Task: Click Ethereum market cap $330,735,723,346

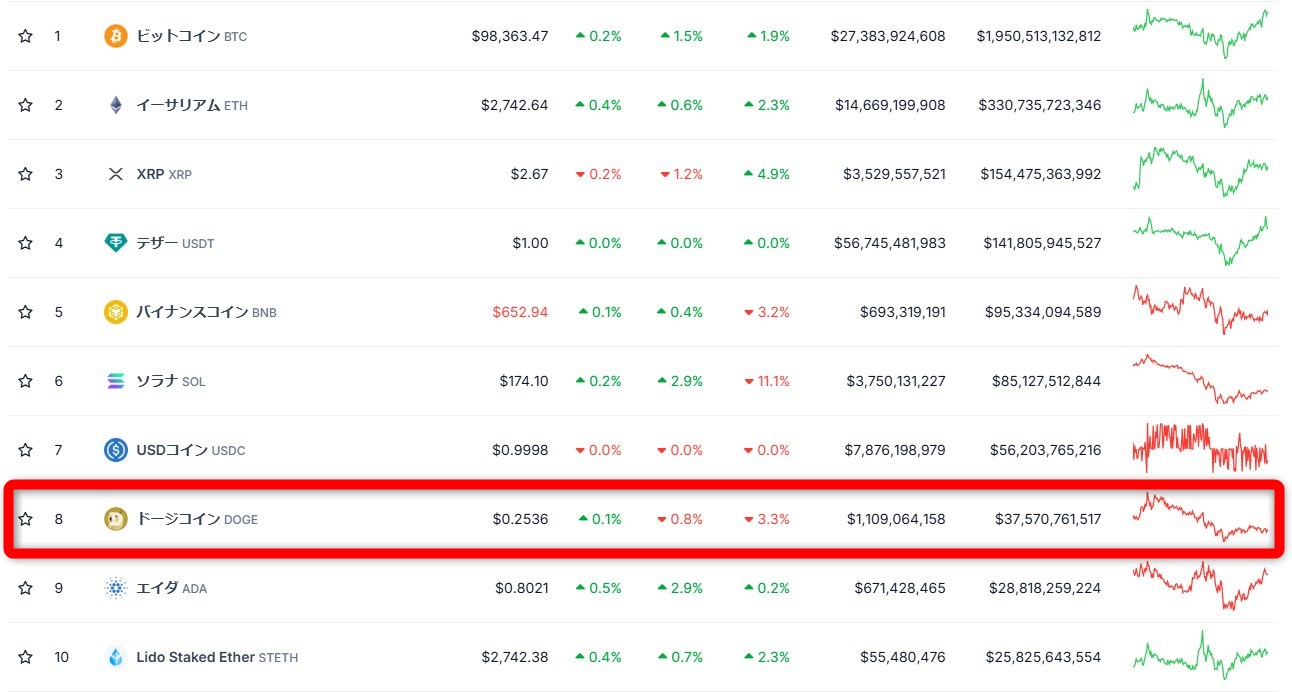Action: point(1041,105)
